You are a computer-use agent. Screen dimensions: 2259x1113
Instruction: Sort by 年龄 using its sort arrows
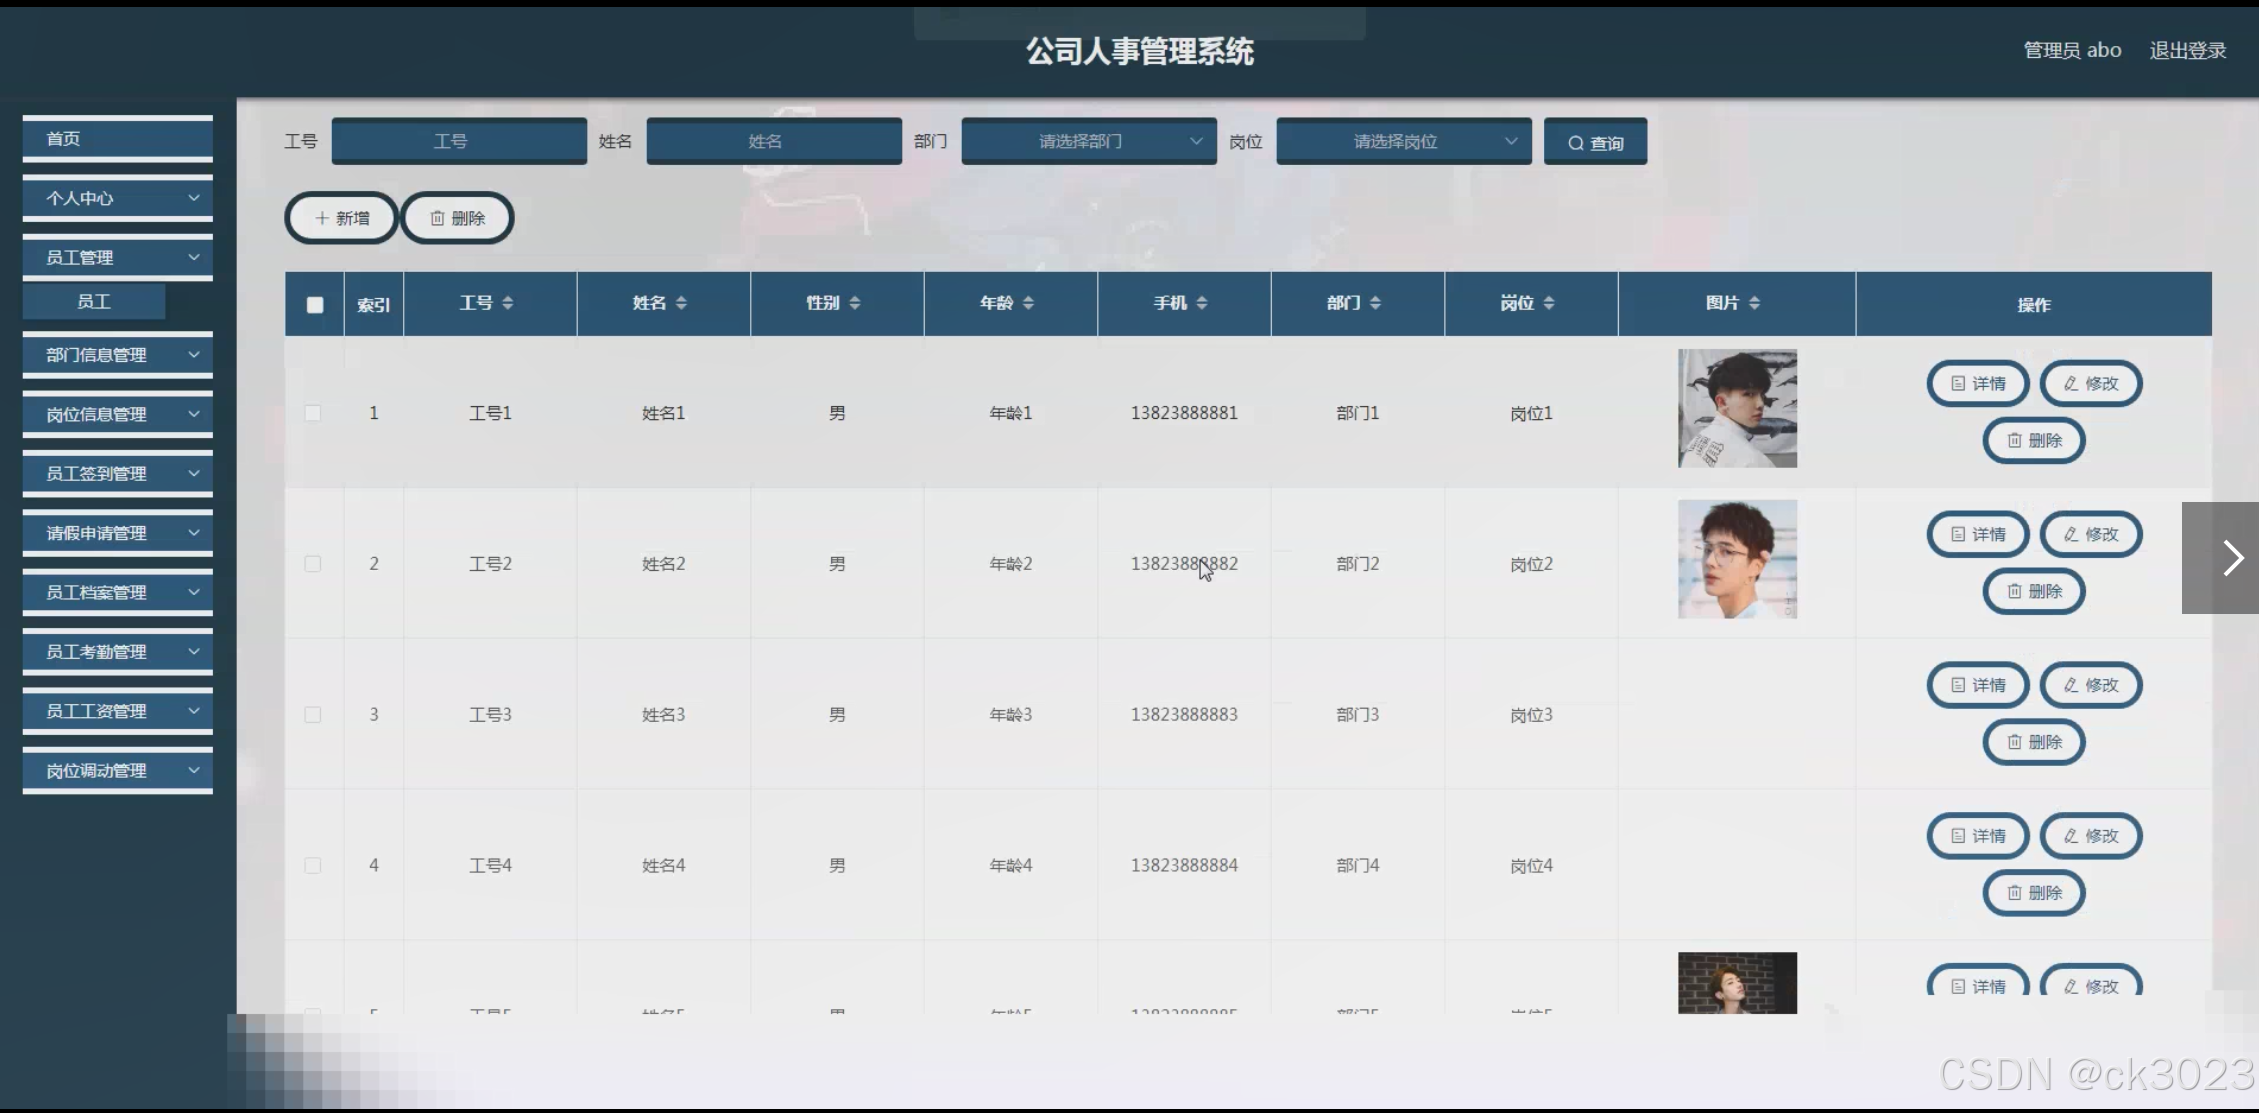pyautogui.click(x=1028, y=303)
